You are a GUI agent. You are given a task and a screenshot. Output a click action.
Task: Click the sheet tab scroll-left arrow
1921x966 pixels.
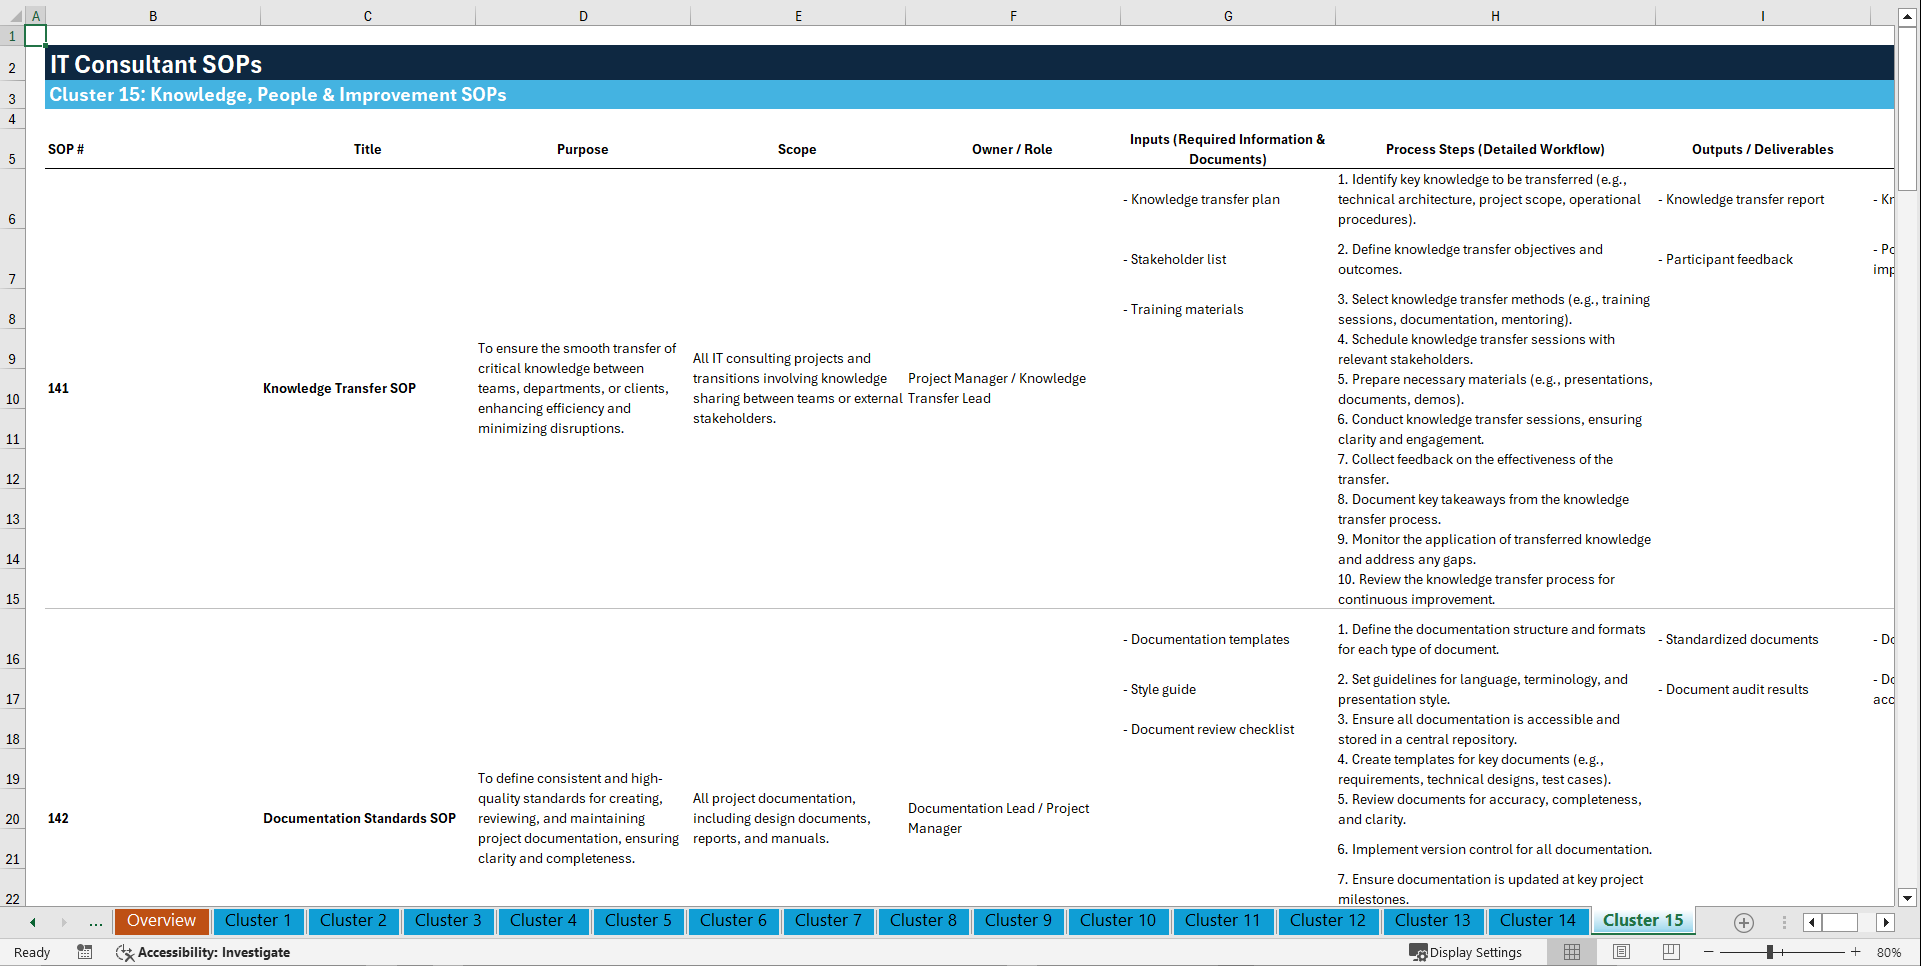[x=31, y=922]
